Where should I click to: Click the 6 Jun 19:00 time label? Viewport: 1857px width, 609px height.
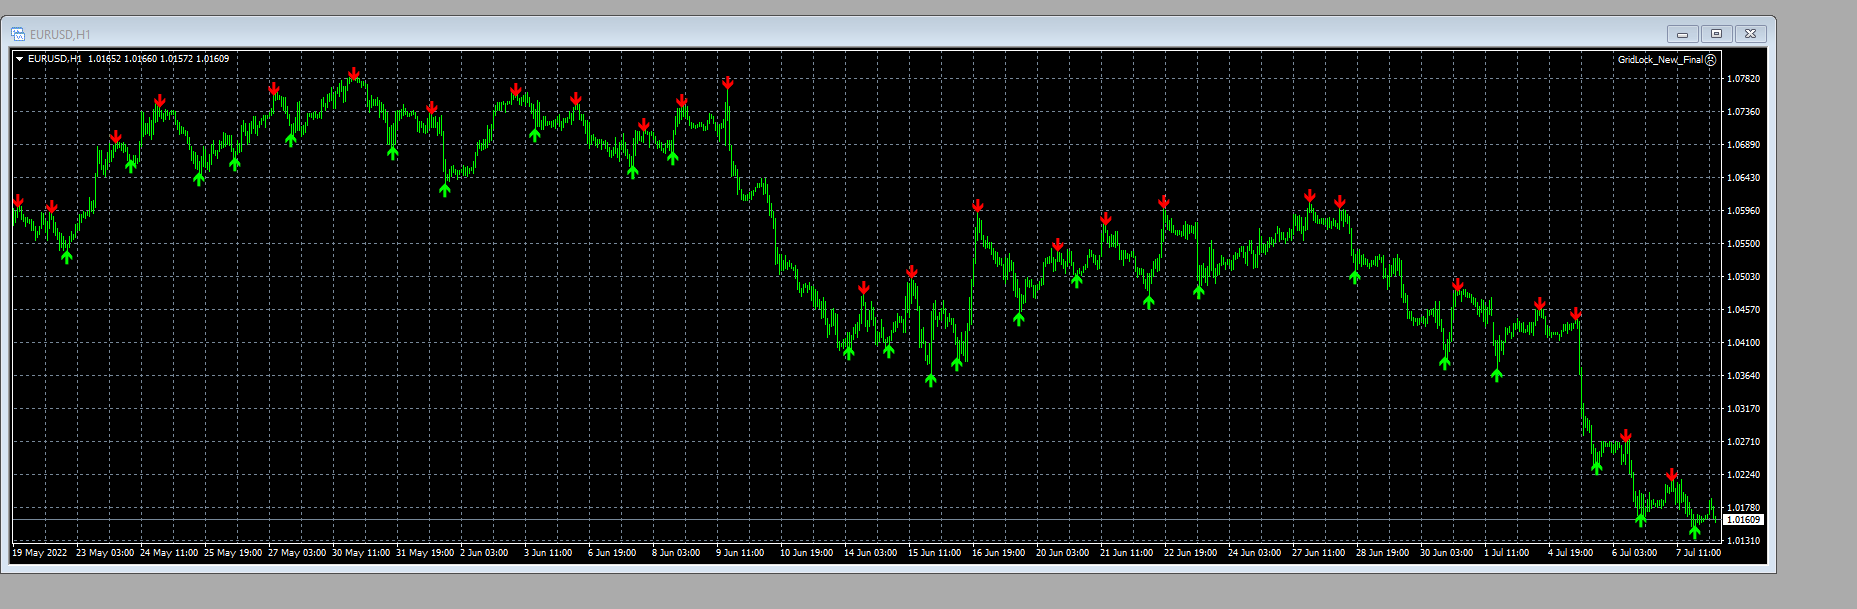(612, 553)
